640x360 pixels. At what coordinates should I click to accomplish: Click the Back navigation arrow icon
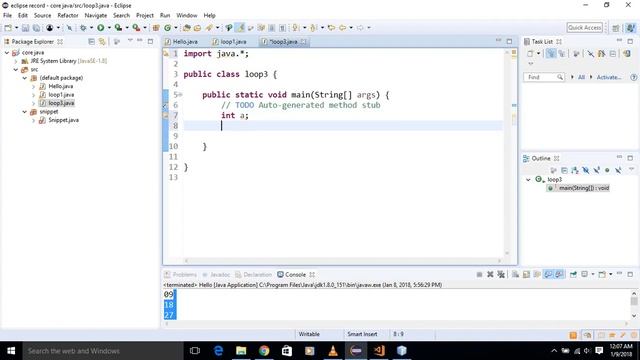pyautogui.click(x=342, y=28)
